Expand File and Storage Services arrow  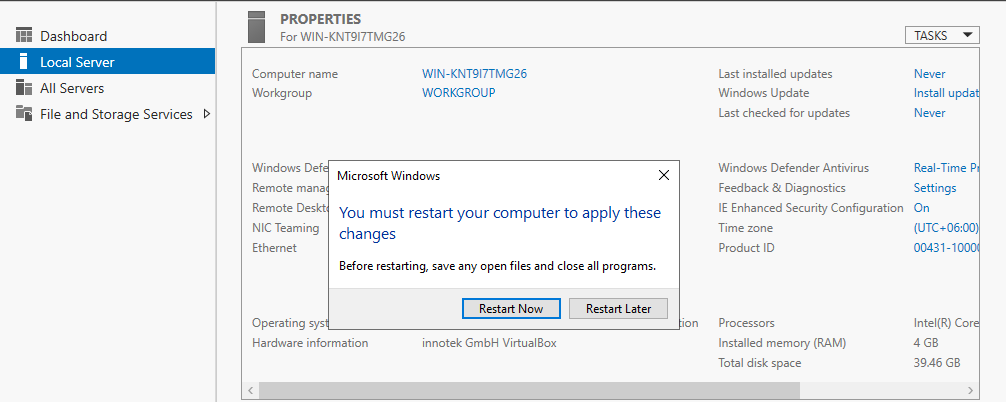pos(207,114)
